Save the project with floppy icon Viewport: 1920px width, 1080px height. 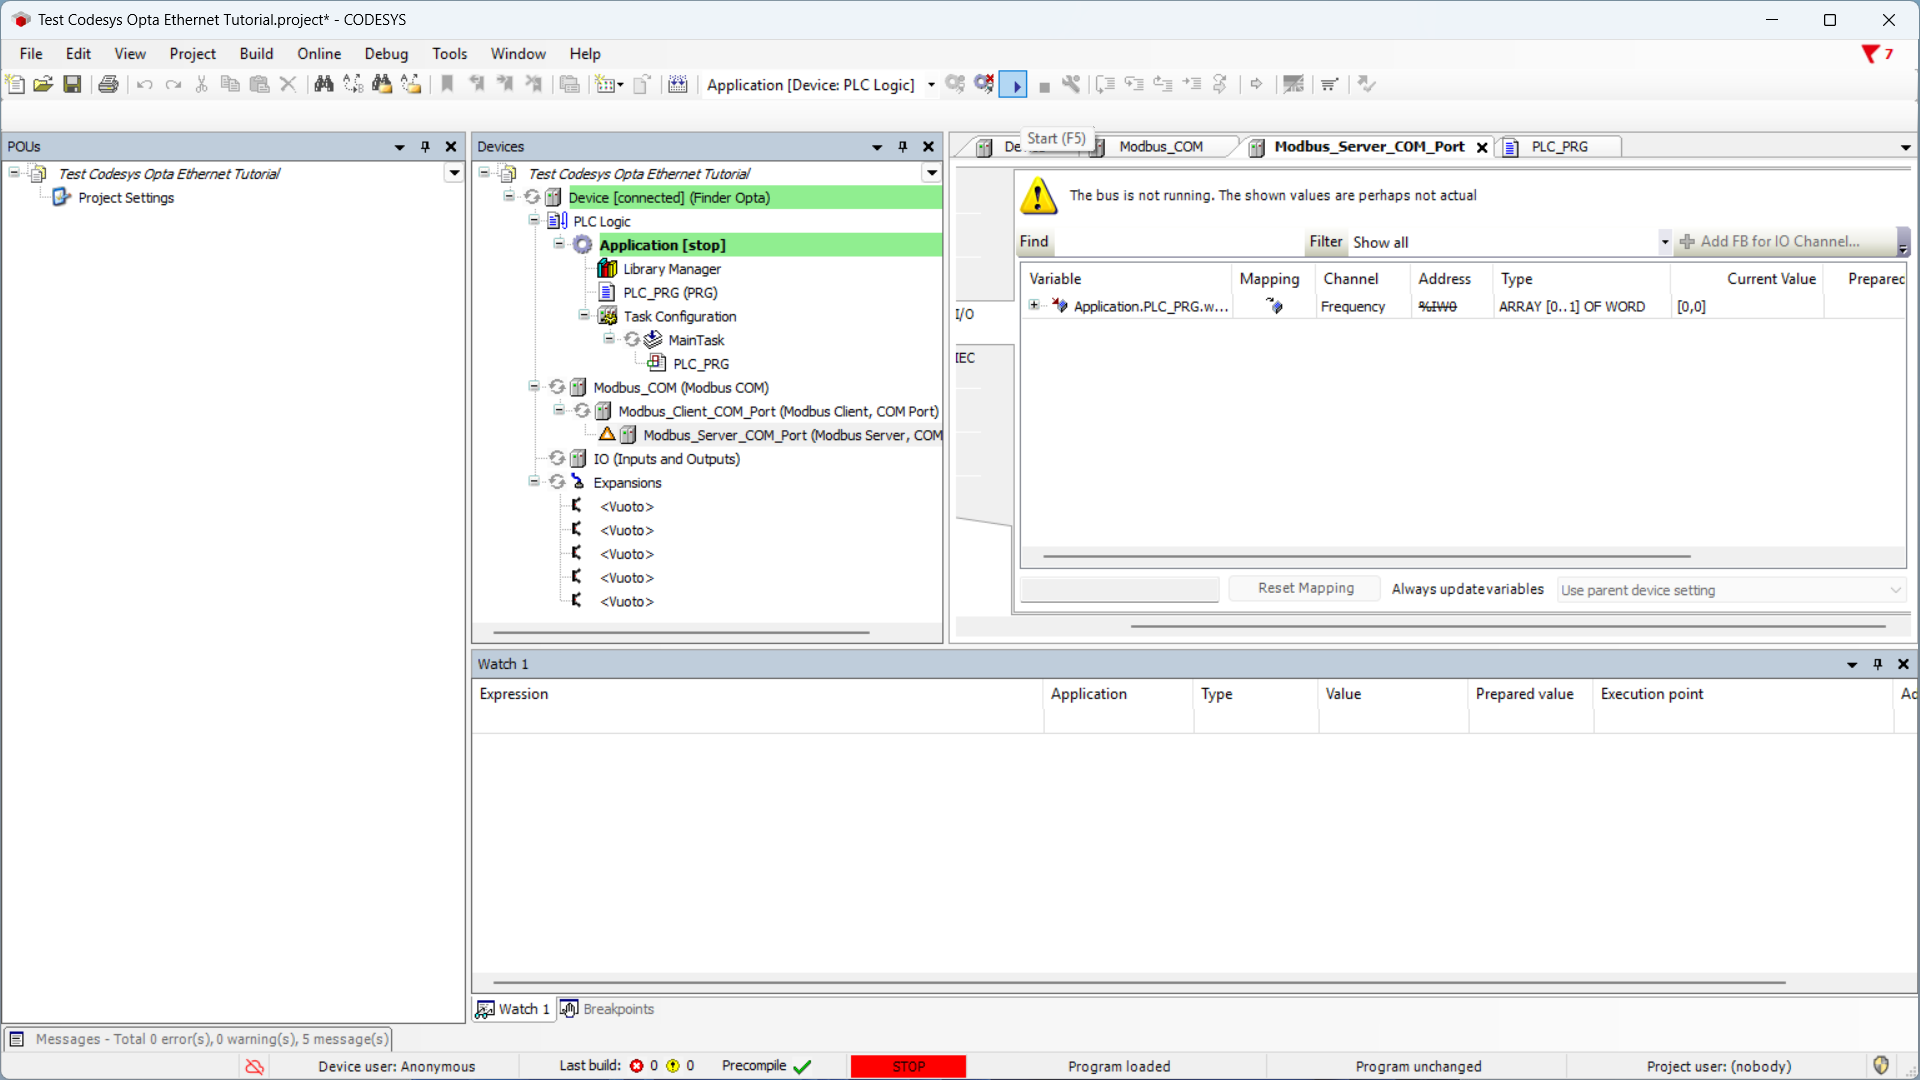click(x=72, y=85)
